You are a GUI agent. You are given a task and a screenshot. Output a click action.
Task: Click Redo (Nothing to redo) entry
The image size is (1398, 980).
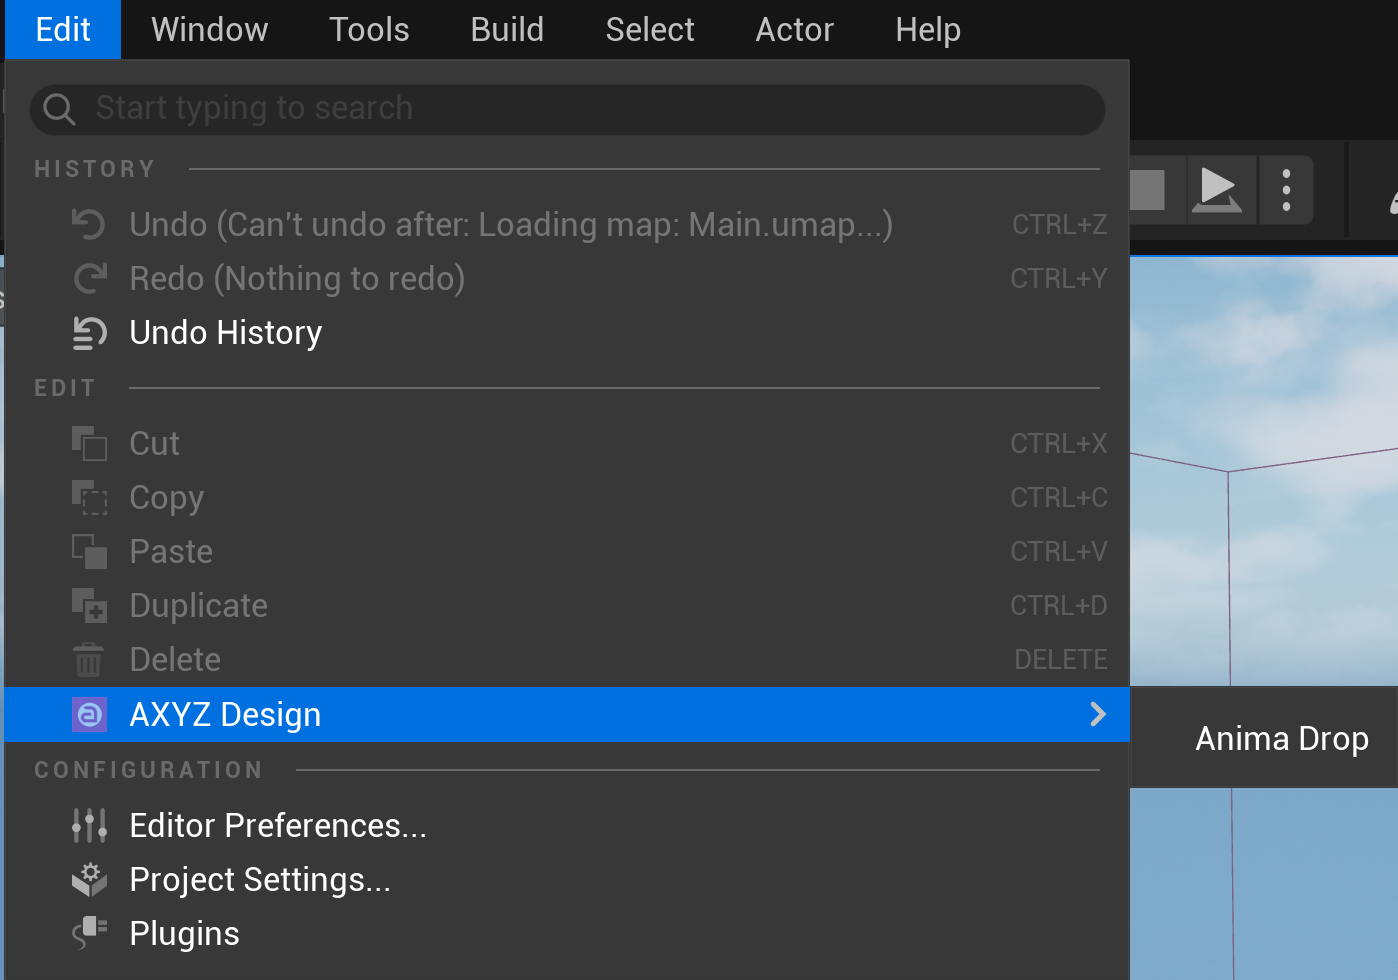pyautogui.click(x=567, y=278)
